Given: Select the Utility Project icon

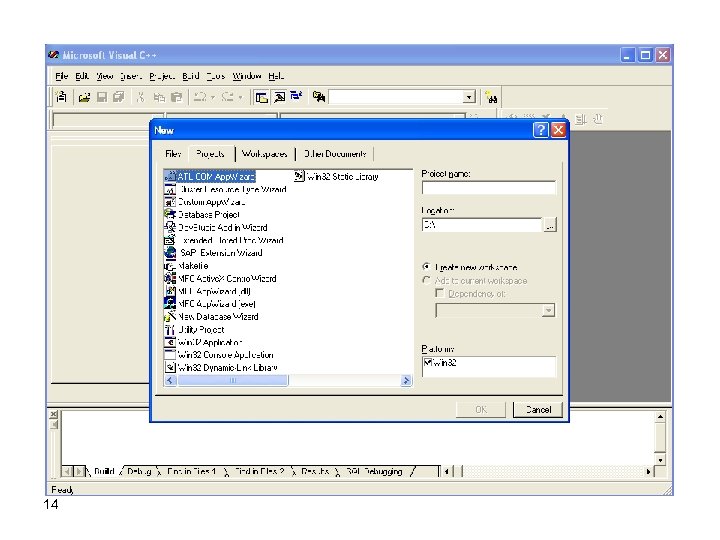Looking at the screenshot, I should (170, 329).
